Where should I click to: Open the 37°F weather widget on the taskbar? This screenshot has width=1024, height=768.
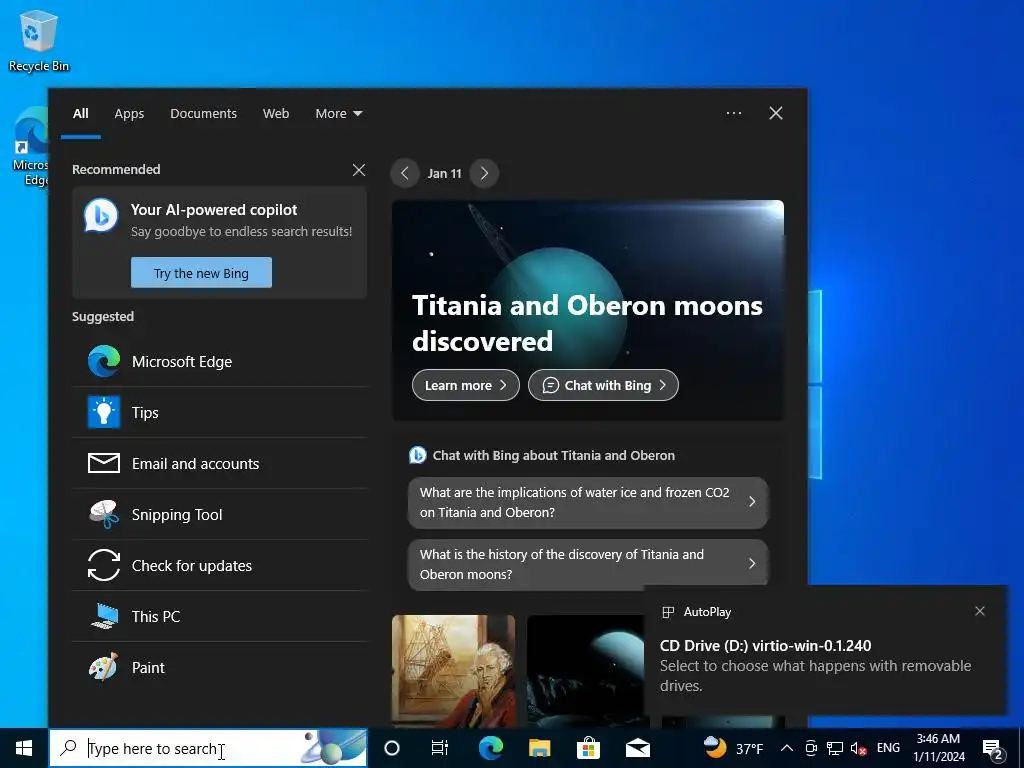coord(733,748)
